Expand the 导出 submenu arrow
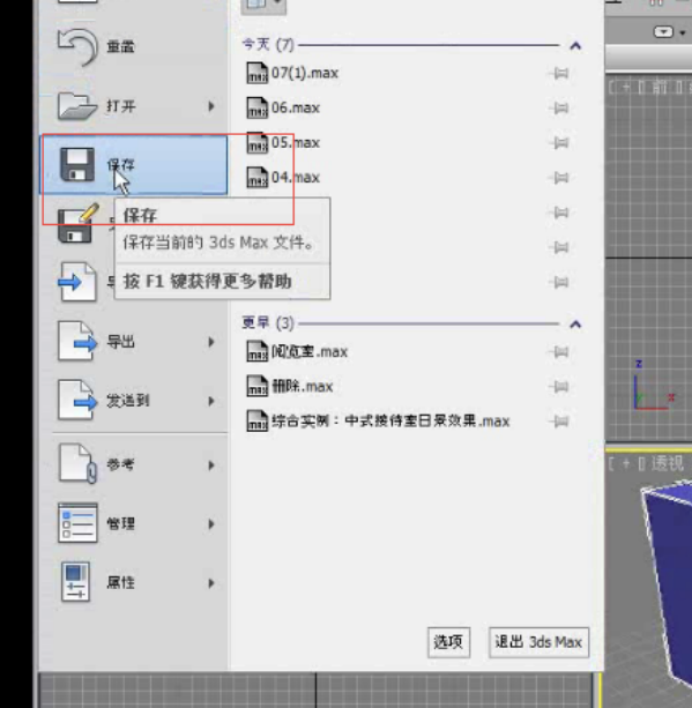 (x=211, y=342)
